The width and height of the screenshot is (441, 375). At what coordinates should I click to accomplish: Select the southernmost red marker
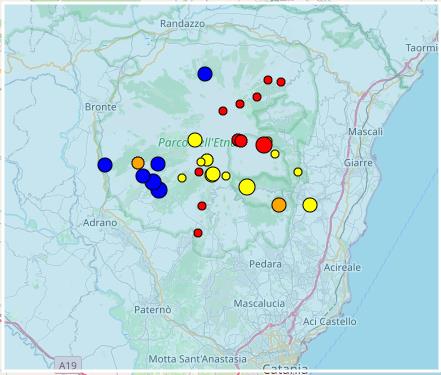[x=198, y=233]
